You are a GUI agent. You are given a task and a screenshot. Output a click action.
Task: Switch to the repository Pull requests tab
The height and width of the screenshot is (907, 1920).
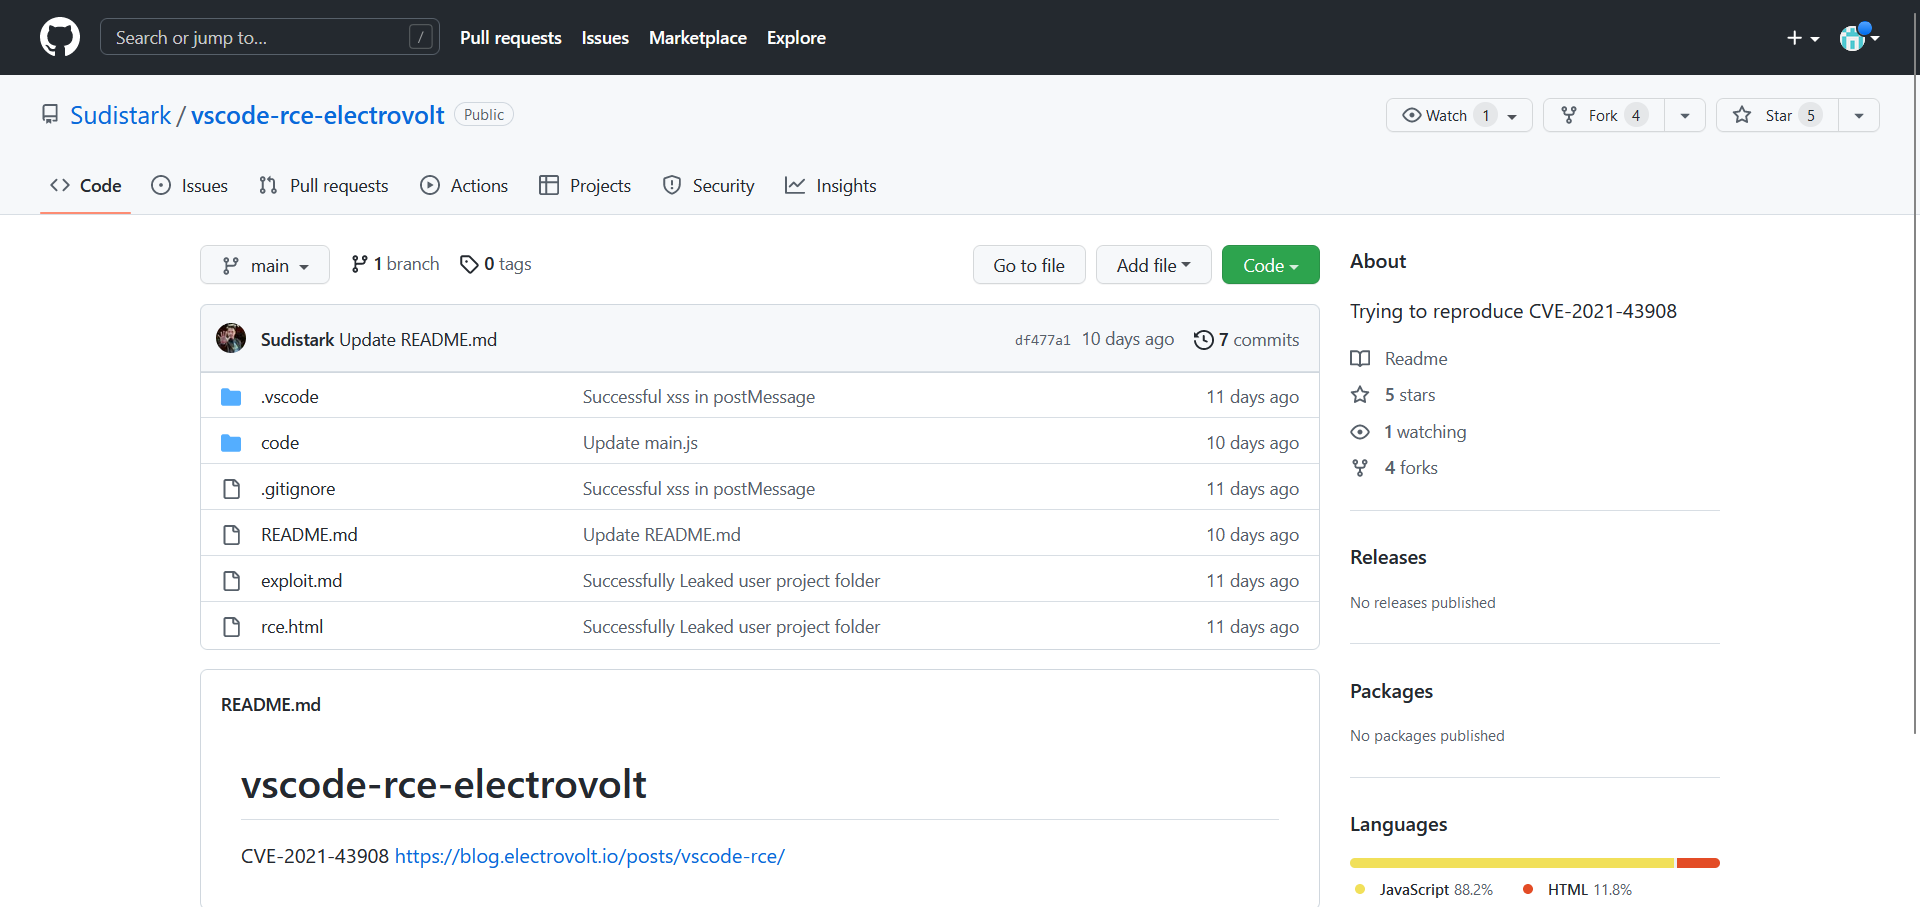coord(324,185)
